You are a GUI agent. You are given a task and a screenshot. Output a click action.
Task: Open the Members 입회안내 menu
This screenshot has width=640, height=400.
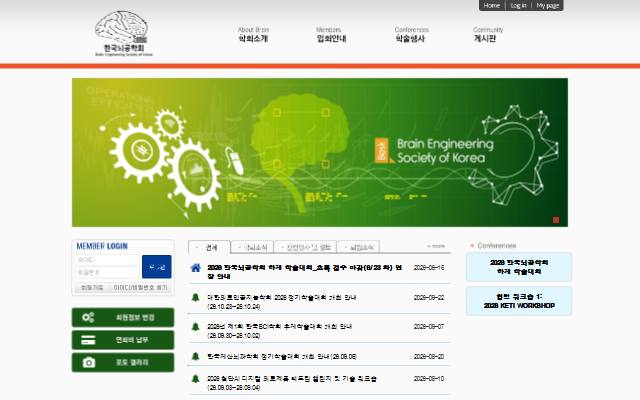pyautogui.click(x=331, y=35)
